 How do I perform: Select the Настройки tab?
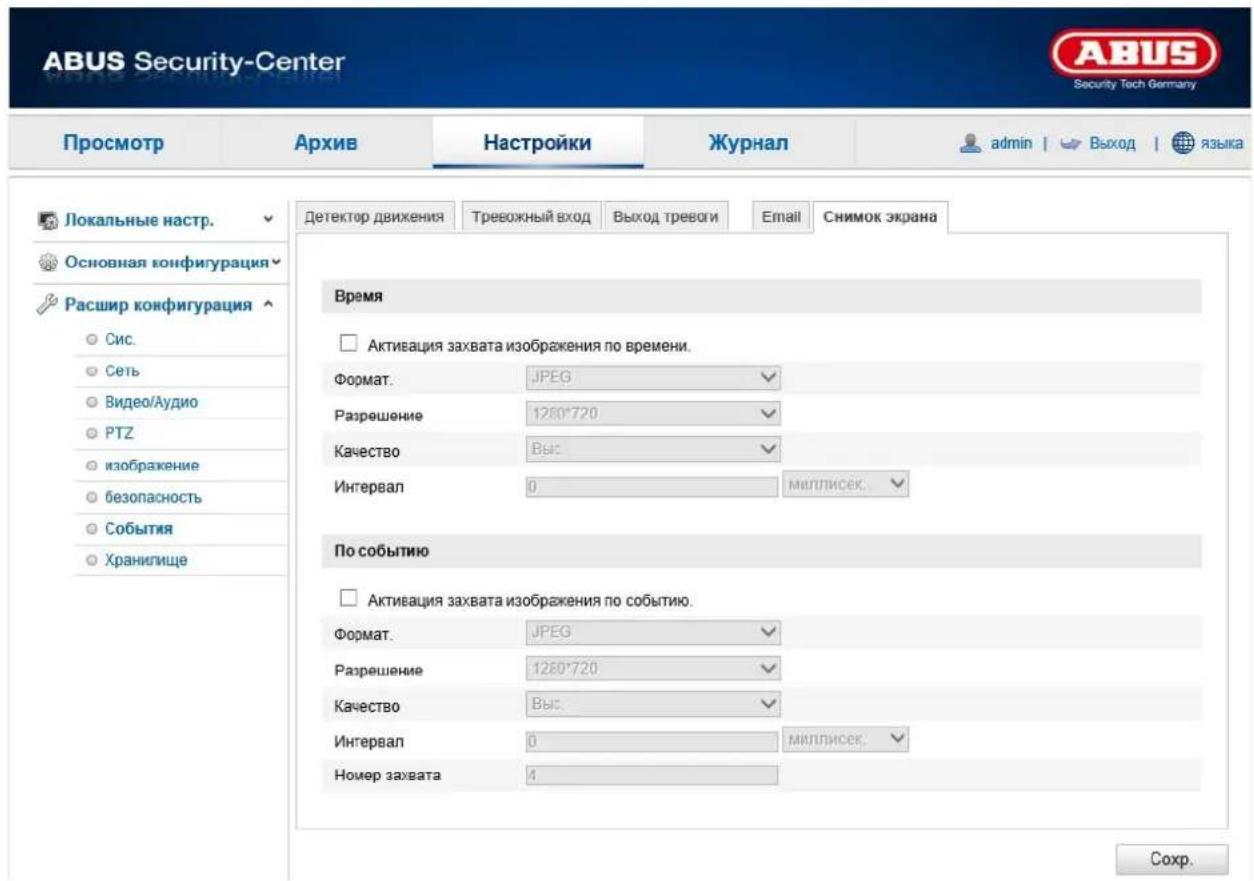537,144
